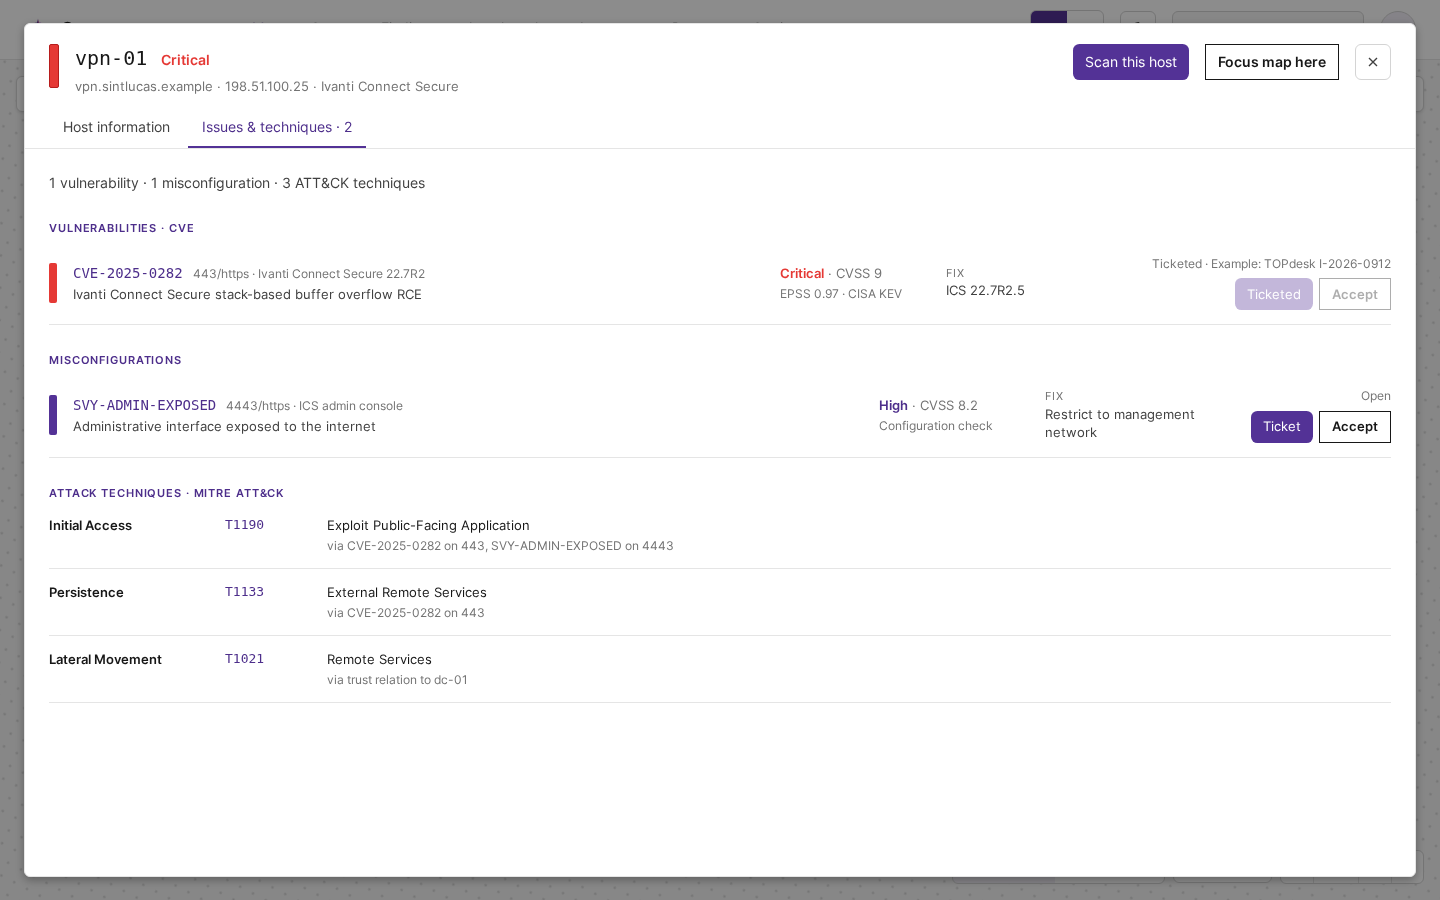Click the 'Persistence' tactic label

pos(86,593)
